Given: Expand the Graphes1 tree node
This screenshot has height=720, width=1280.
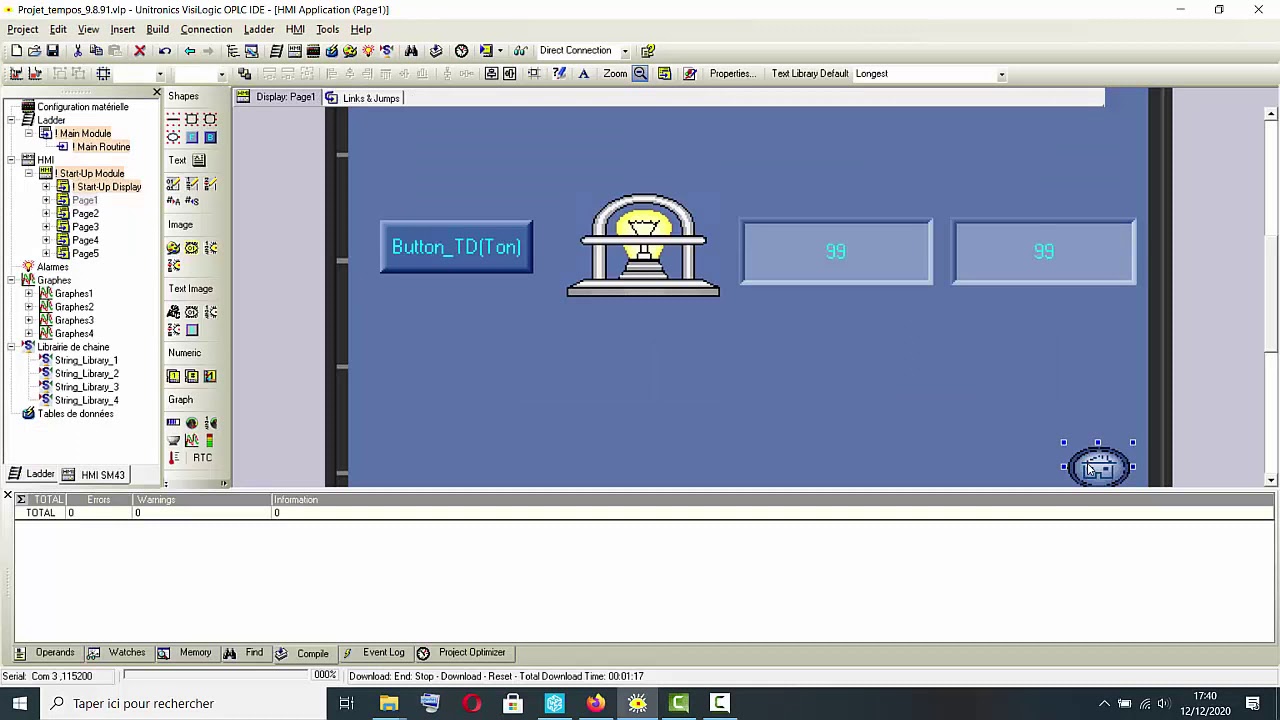Looking at the screenshot, I should pos(29,294).
